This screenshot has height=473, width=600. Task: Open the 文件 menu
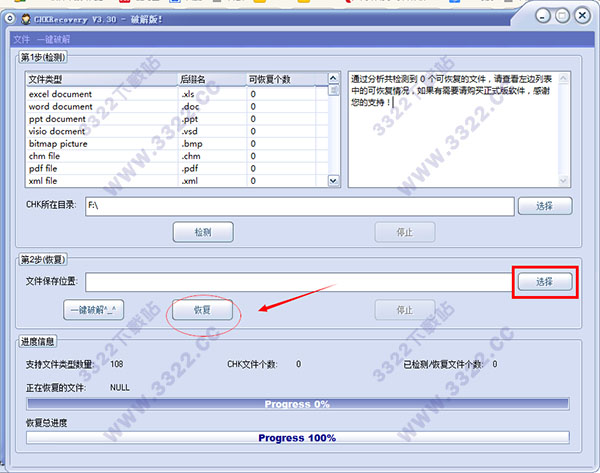[x=21, y=39]
